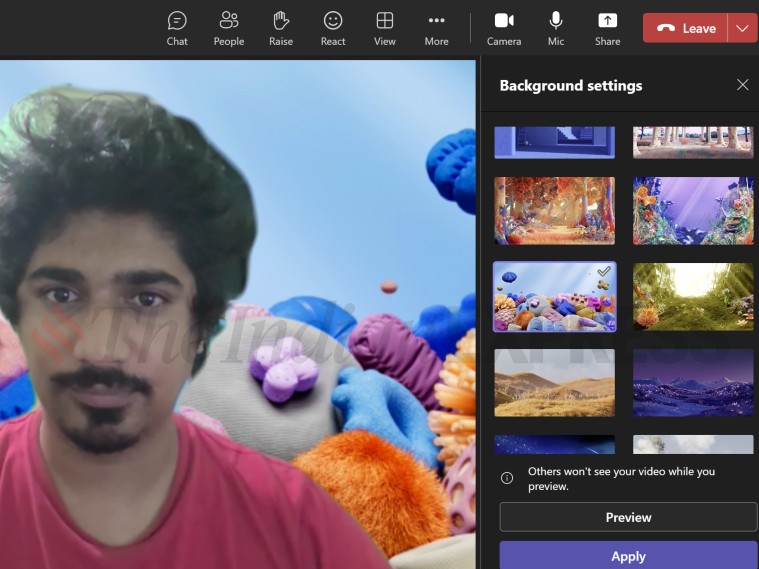Toggle the Camera on or off

click(504, 29)
